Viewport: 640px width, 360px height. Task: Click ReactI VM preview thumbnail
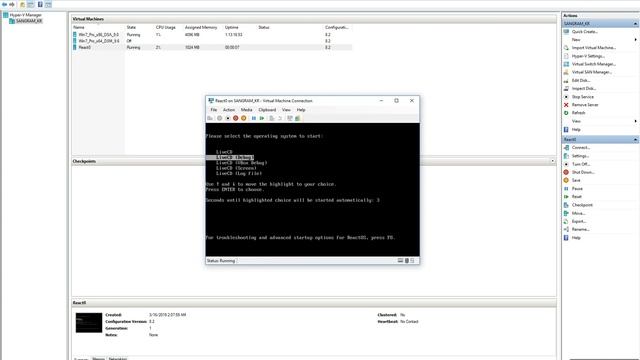pos(89,322)
